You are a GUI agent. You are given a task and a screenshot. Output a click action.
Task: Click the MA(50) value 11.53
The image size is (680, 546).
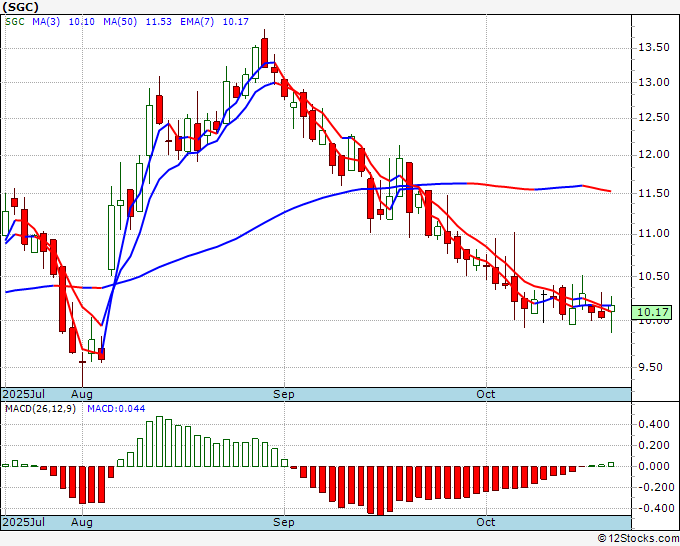(158, 22)
